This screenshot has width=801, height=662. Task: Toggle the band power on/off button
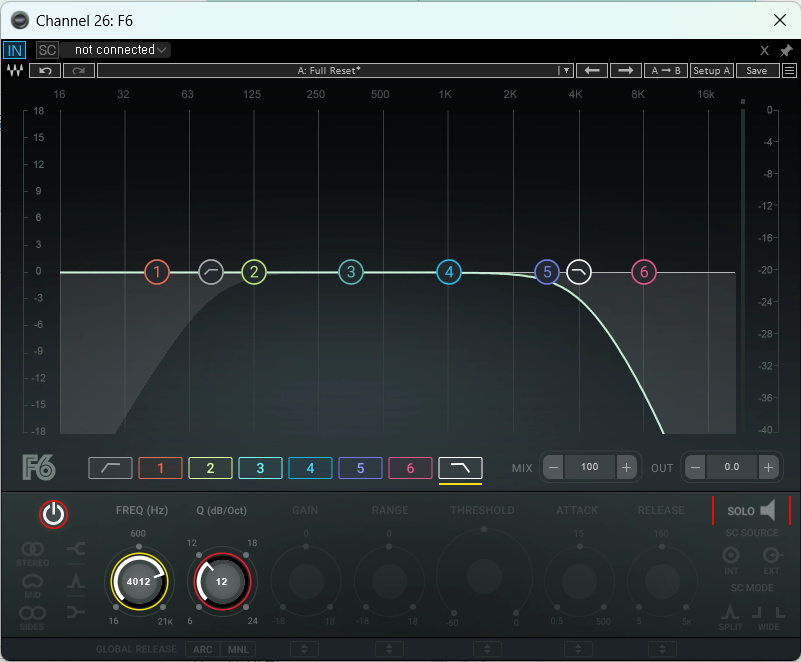click(53, 514)
